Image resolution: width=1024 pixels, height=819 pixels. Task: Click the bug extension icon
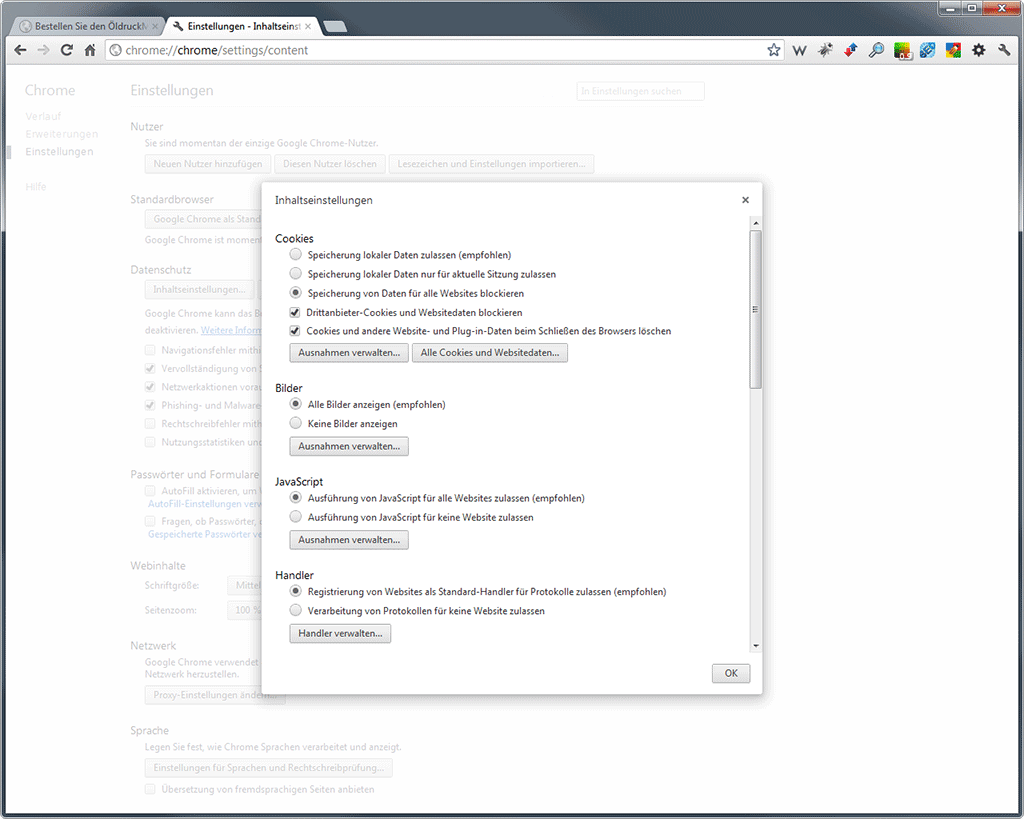click(x=825, y=50)
